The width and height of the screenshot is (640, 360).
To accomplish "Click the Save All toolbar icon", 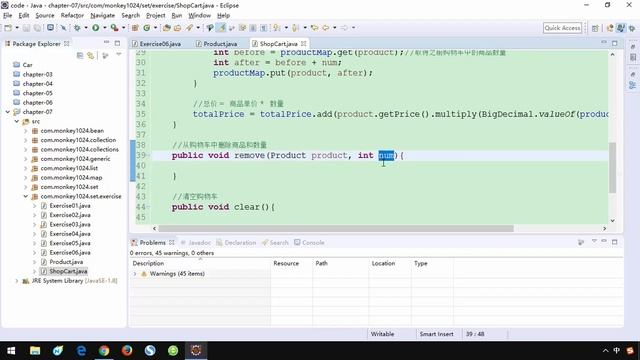I will pyautogui.click(x=37, y=28).
